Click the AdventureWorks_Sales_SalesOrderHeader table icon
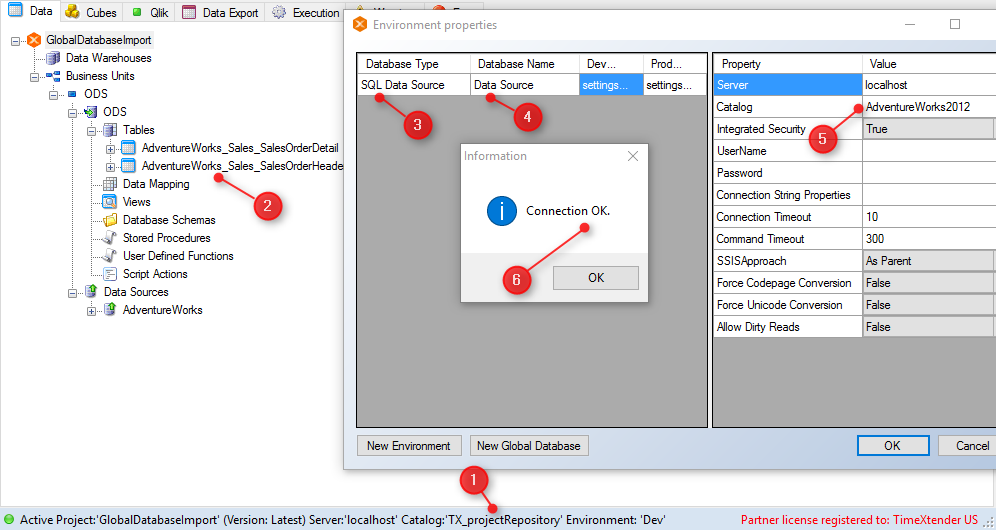The image size is (996, 530). coord(128,166)
